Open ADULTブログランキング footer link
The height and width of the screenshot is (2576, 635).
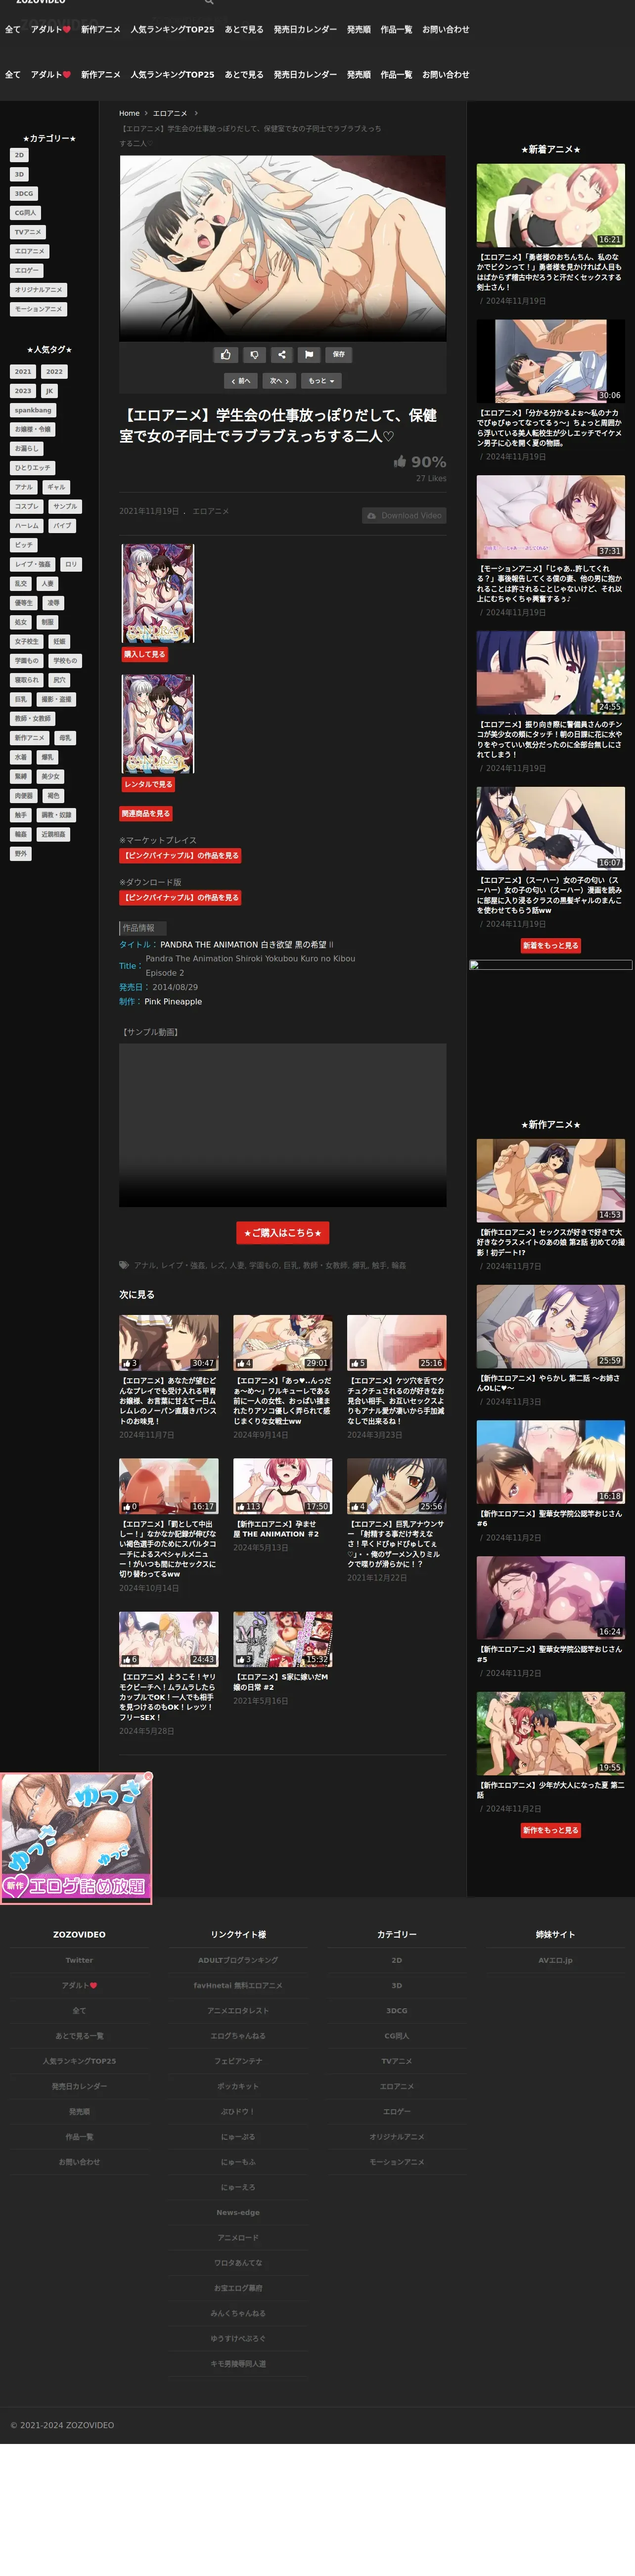pos(238,1960)
